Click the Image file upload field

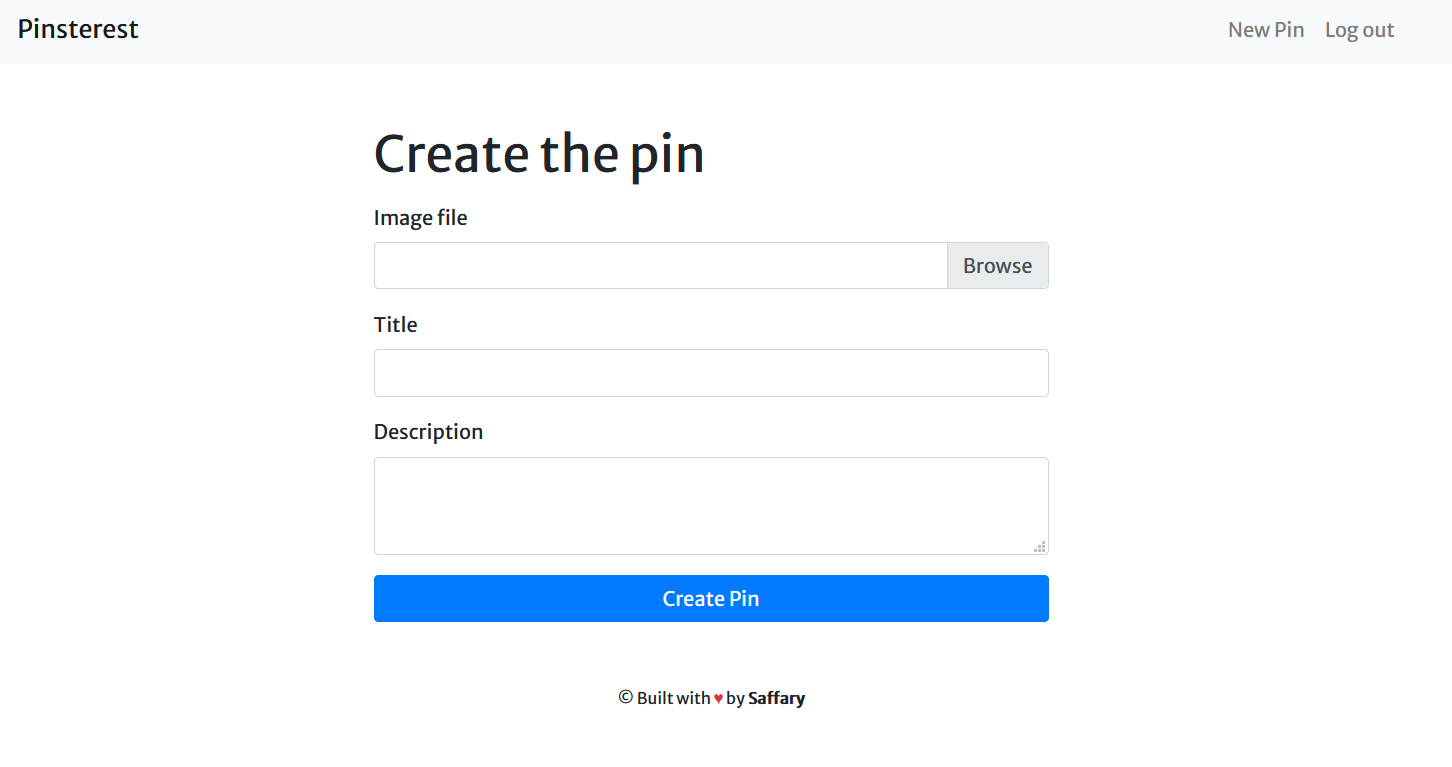coord(660,266)
